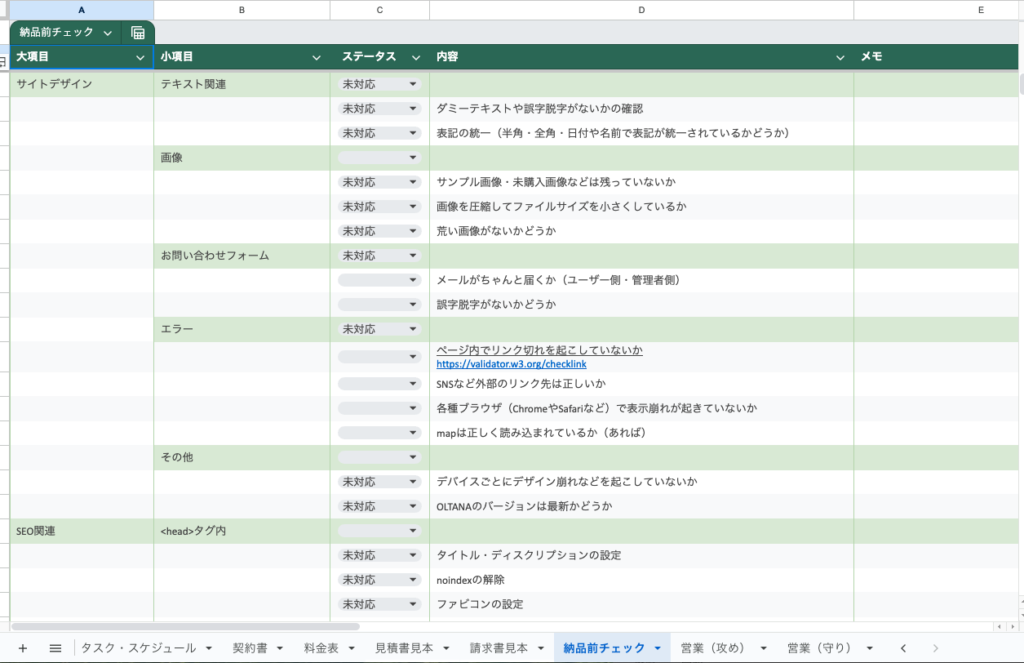Click the plus icon to add a new sheet
The width and height of the screenshot is (1024, 663).
tap(23, 648)
